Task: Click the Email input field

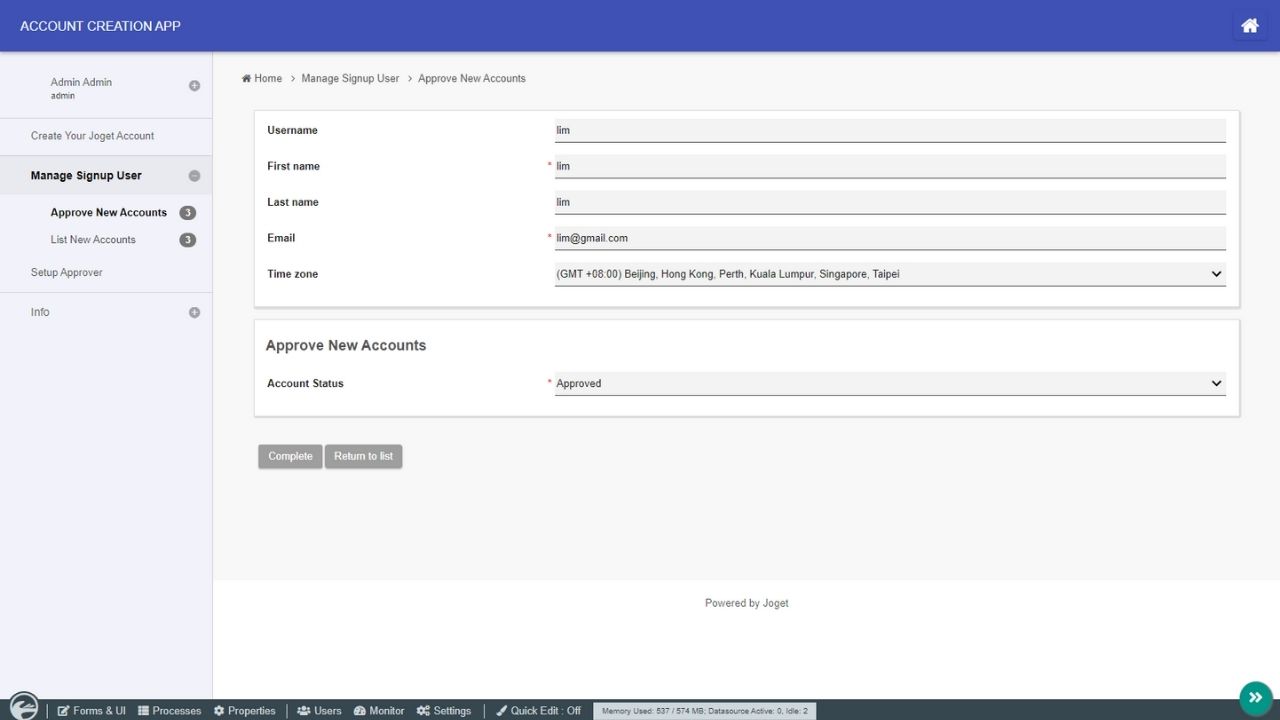Action: [x=889, y=238]
